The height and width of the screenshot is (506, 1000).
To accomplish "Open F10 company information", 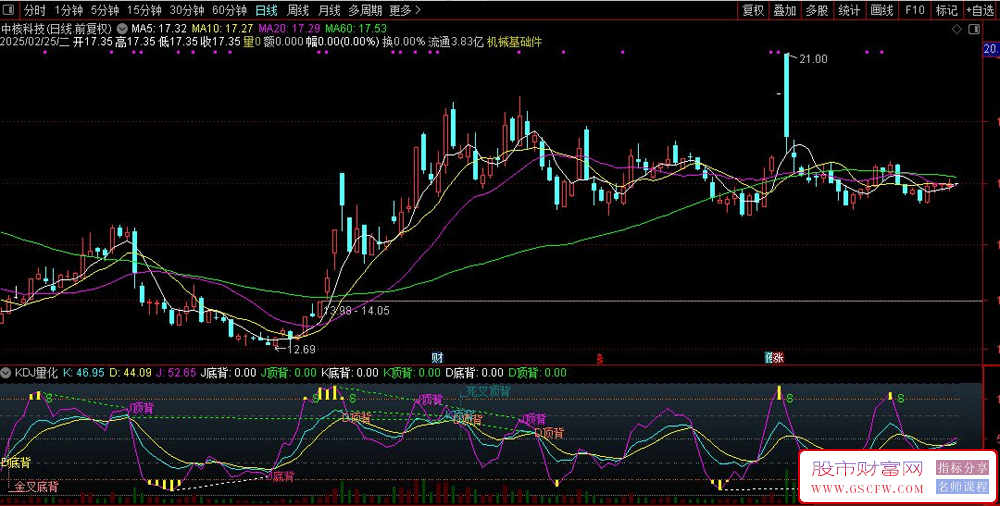I will coord(915,10).
